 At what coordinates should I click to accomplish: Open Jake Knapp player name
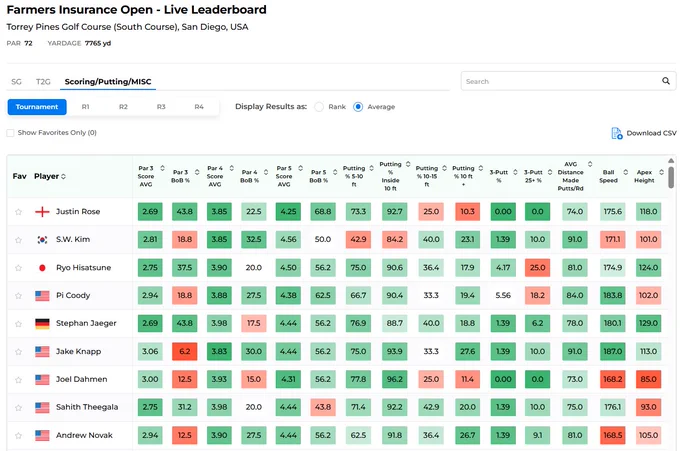click(78, 351)
